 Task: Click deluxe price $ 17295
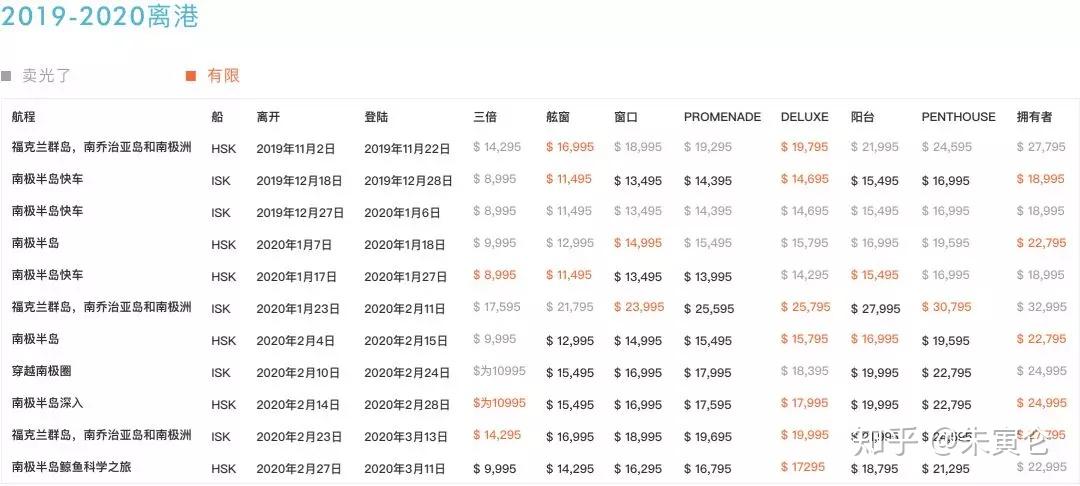(x=802, y=467)
